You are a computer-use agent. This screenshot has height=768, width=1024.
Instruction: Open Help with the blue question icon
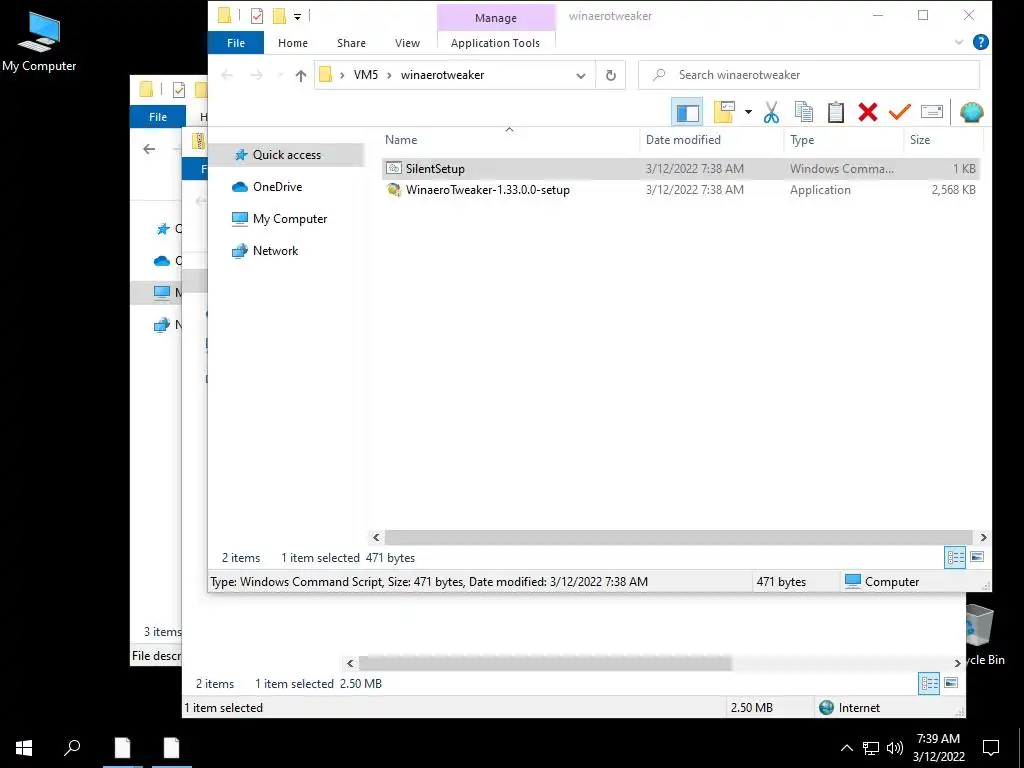[980, 42]
